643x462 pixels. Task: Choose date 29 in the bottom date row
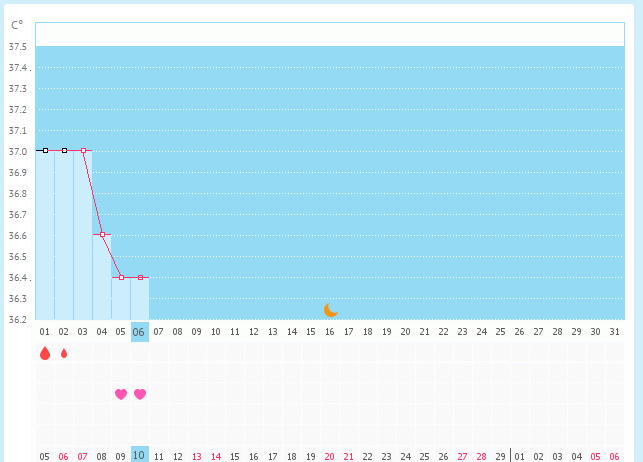(500, 456)
